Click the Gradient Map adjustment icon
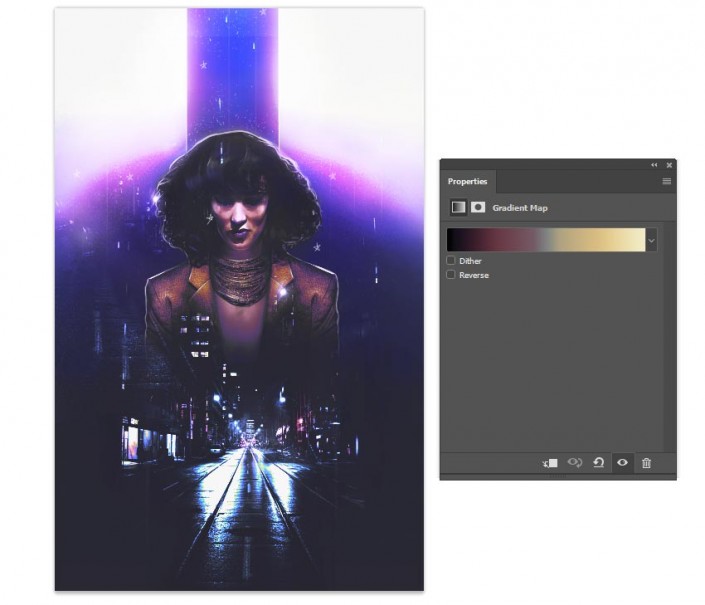This screenshot has width=705, height=605. (458, 207)
